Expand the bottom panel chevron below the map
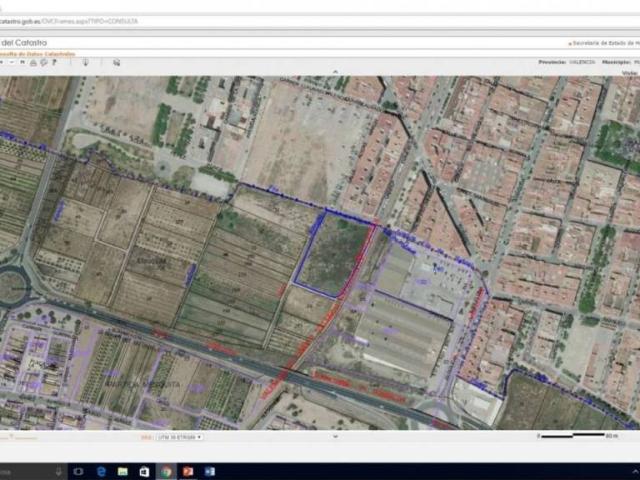This screenshot has width=640, height=480. tap(335, 436)
